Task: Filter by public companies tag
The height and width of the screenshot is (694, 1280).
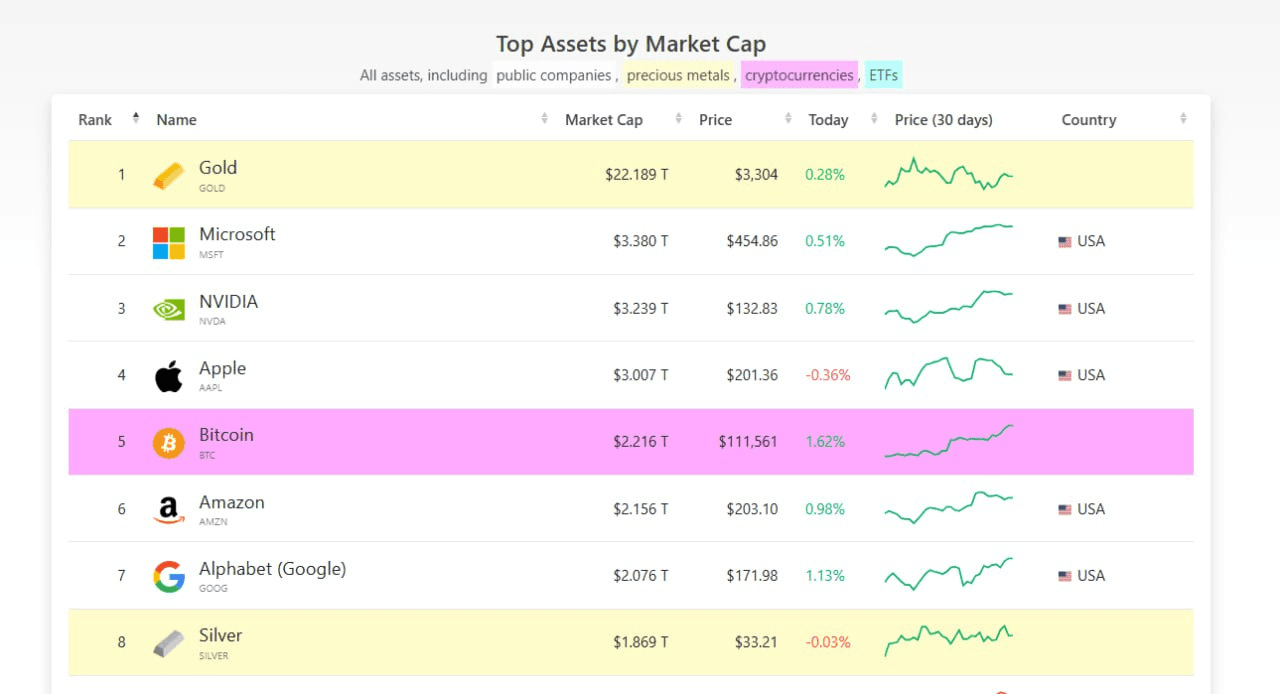Action: (x=554, y=75)
